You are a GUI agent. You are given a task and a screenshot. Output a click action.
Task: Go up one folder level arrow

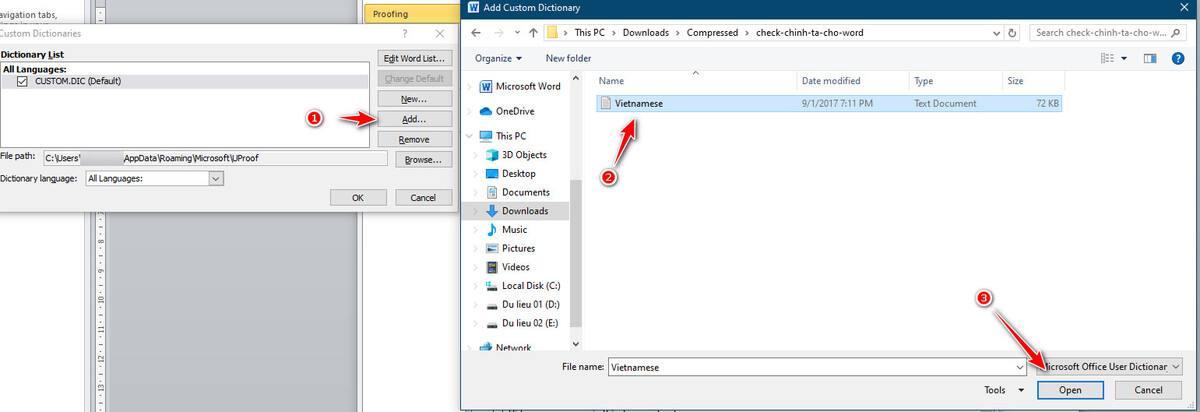pos(532,33)
